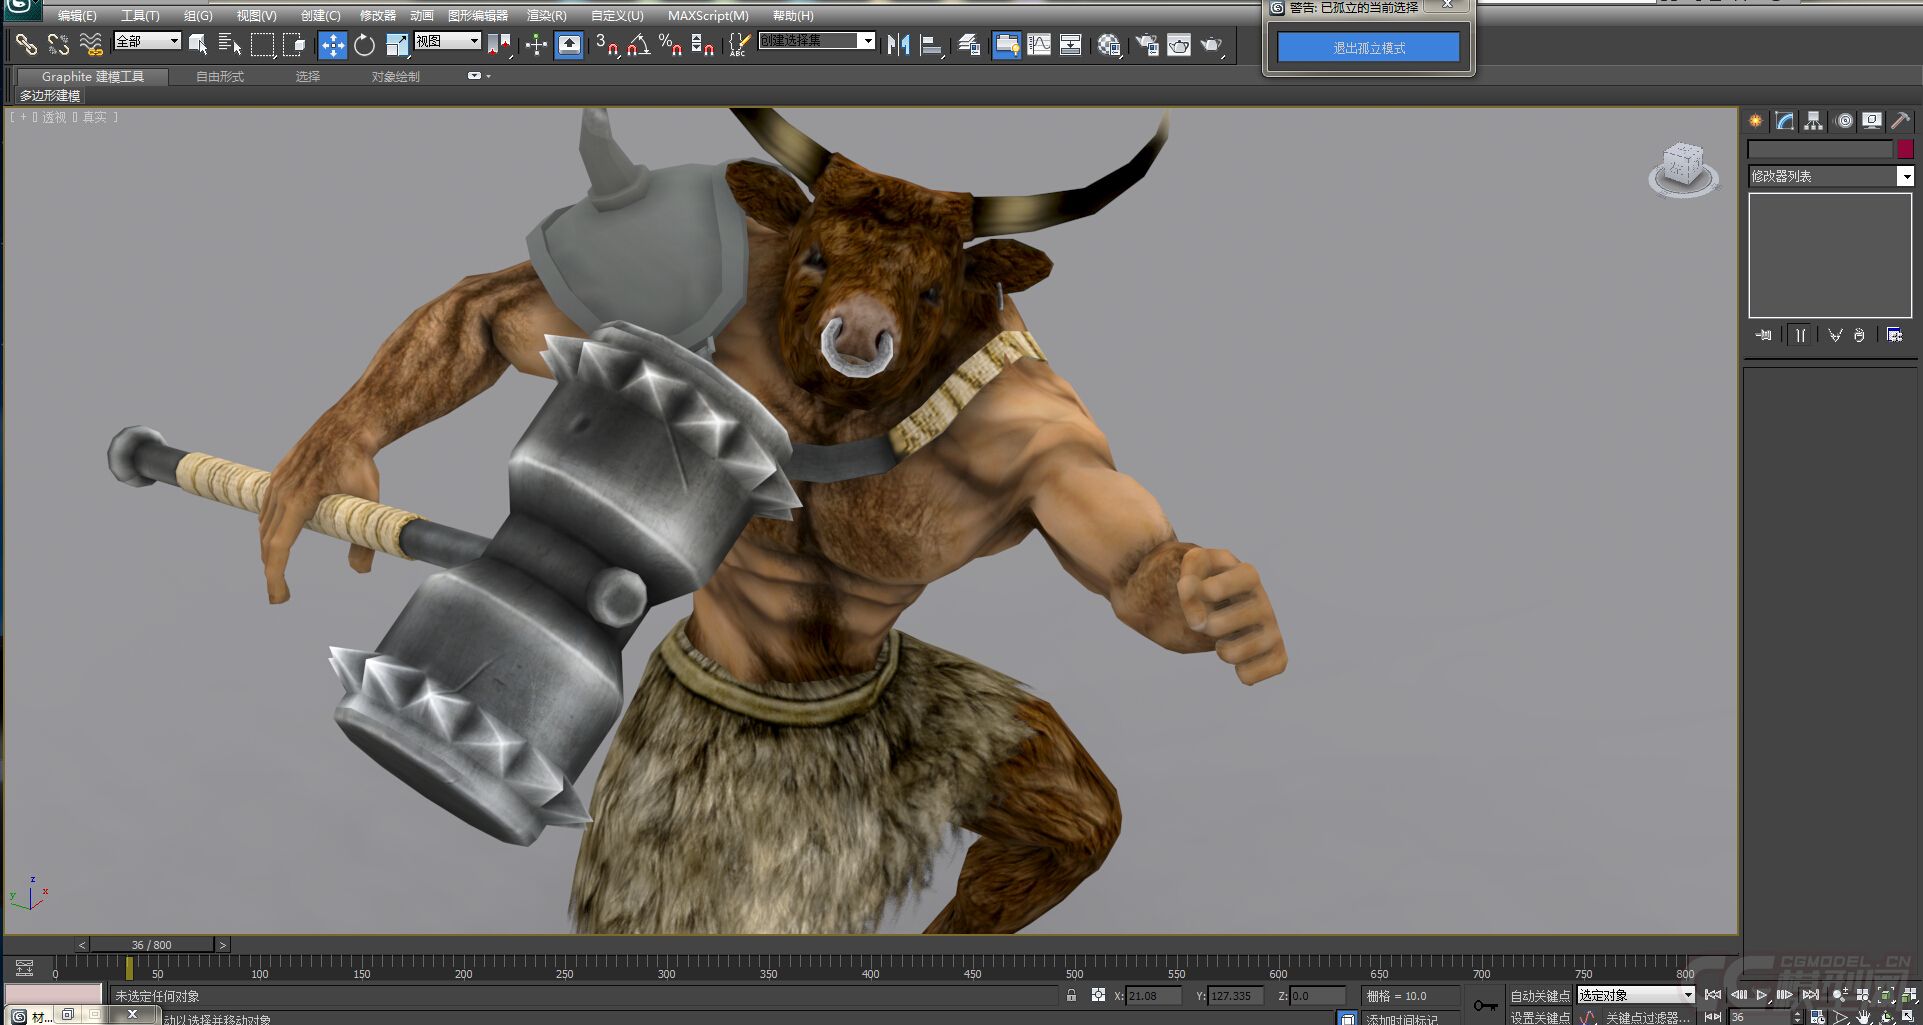Activate Bind to Space Warp tool

pyautogui.click(x=91, y=44)
